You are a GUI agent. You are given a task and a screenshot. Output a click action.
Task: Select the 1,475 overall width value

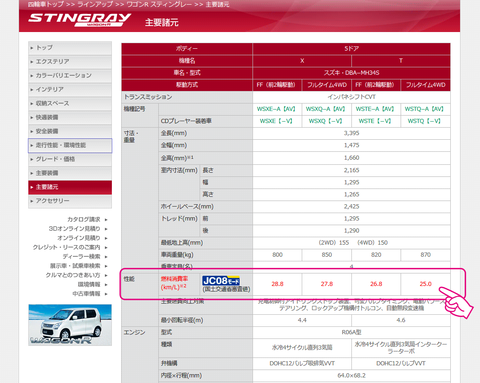coord(351,145)
